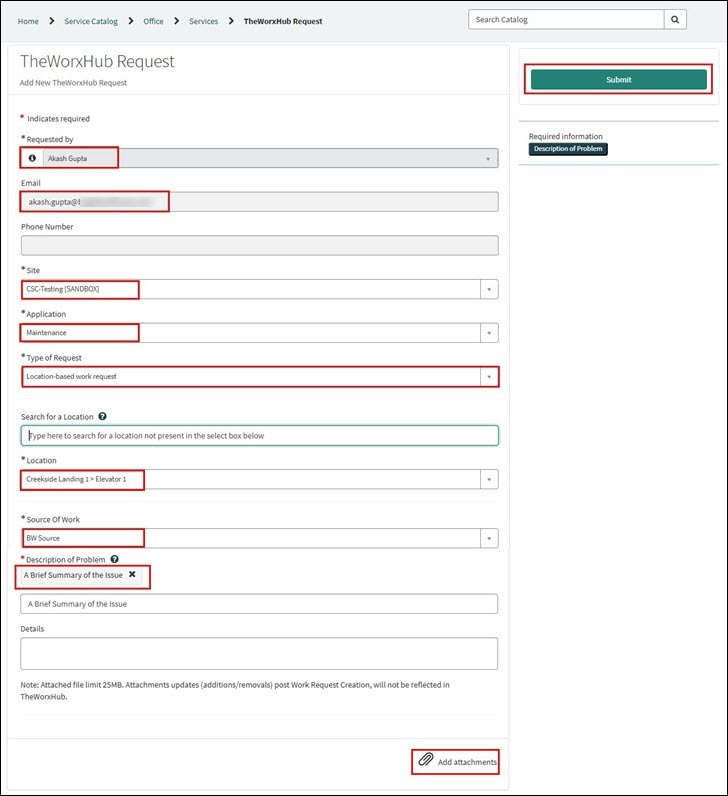
Task: Click the info icon beside Akash Gupta
Action: [32, 158]
